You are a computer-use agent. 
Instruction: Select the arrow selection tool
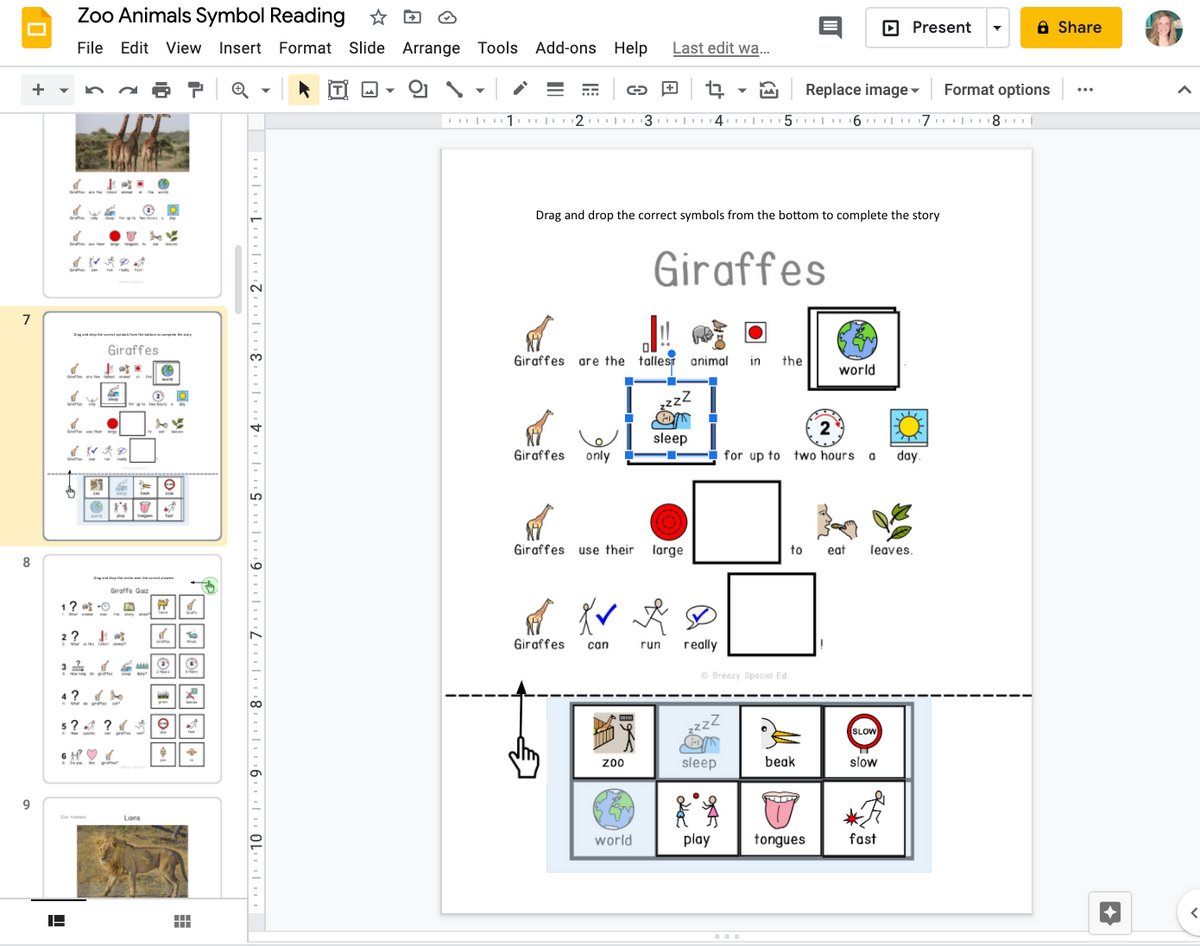click(303, 89)
